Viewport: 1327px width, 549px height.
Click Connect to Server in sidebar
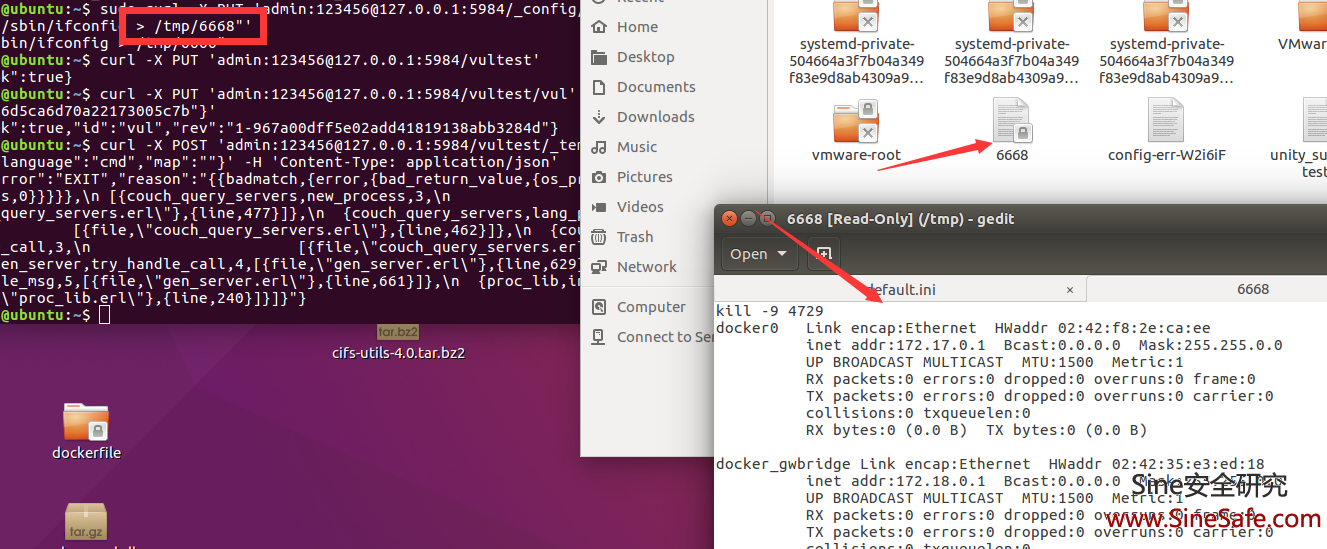(x=664, y=337)
